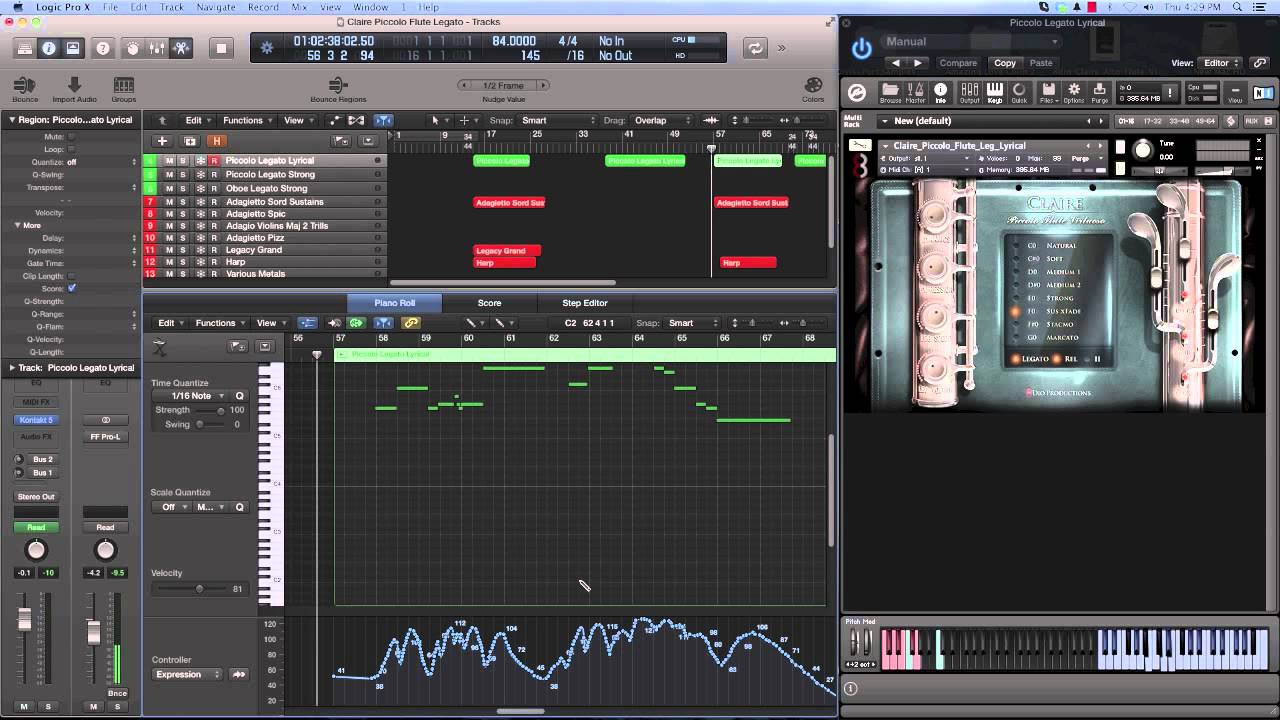The width and height of the screenshot is (1280, 720).
Task: Click the Kontakt 5 instrument slot
Action: click(36, 420)
